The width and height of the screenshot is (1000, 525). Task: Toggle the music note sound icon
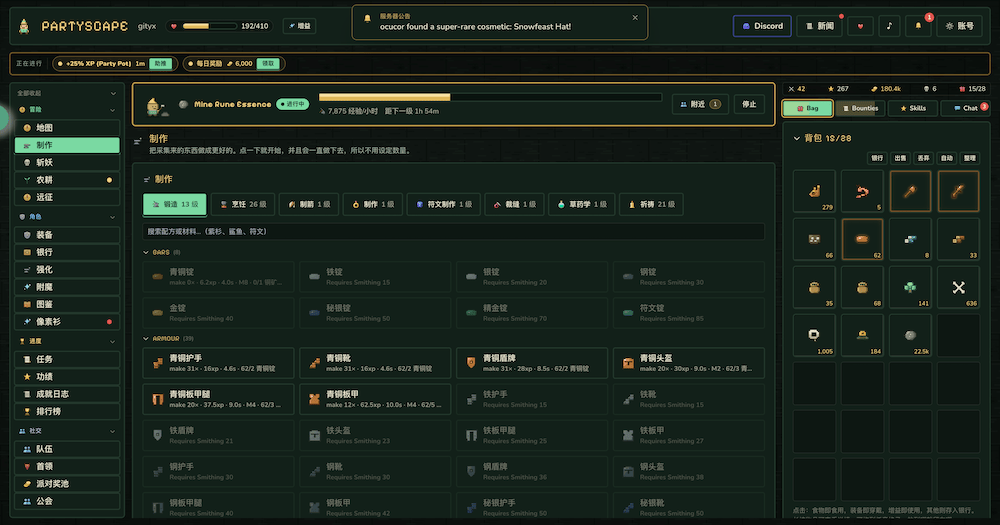(889, 26)
